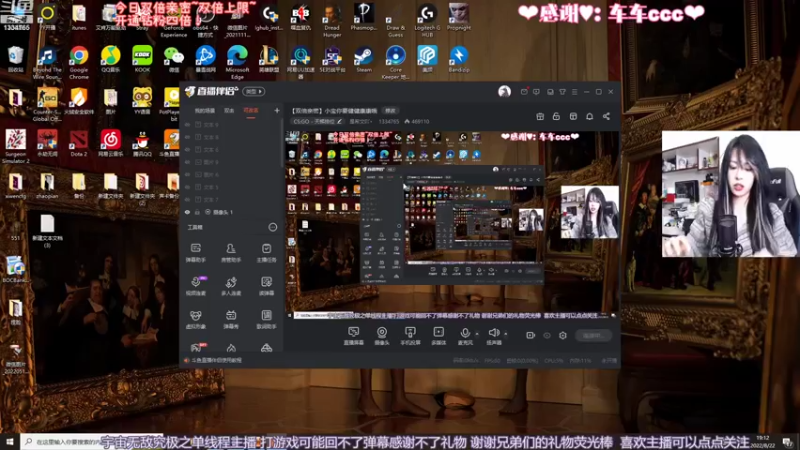The width and height of the screenshot is (800, 450).
Task: Toggle the lock on 摄像头 1 source
Action: click(x=197, y=212)
